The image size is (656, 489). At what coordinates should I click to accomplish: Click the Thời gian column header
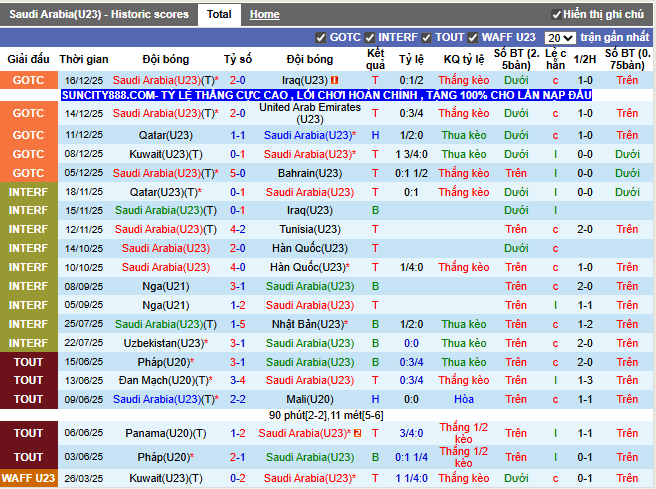(84, 59)
